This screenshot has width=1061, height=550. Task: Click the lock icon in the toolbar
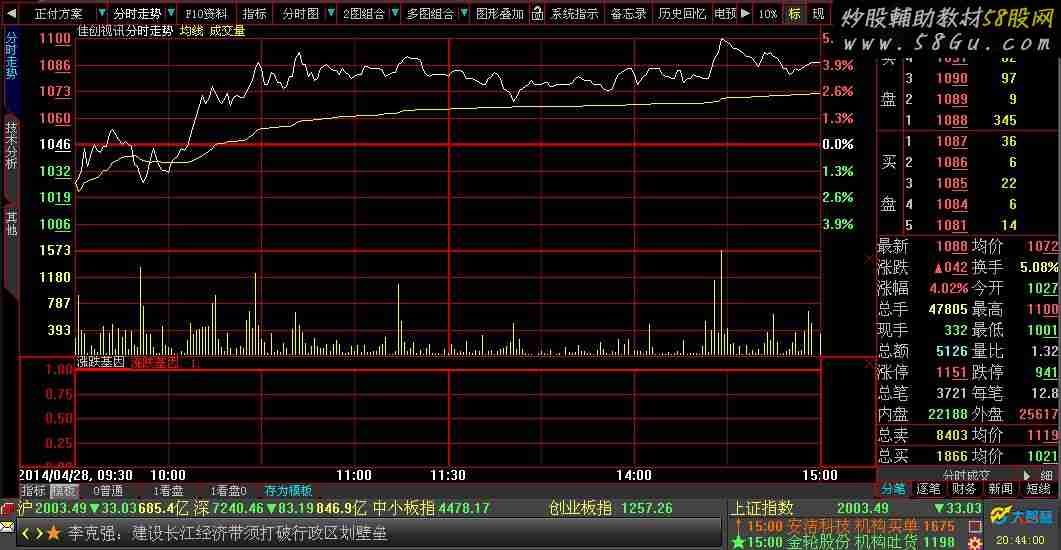(537, 14)
